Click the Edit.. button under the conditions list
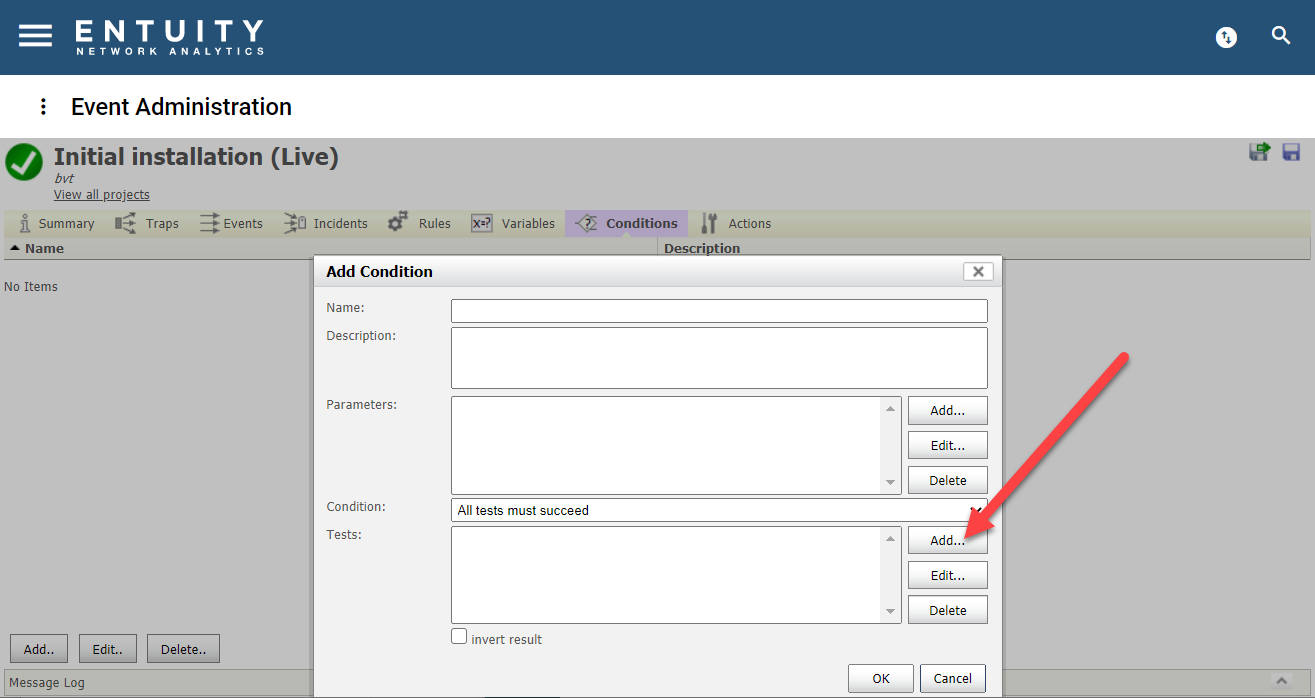 108,649
